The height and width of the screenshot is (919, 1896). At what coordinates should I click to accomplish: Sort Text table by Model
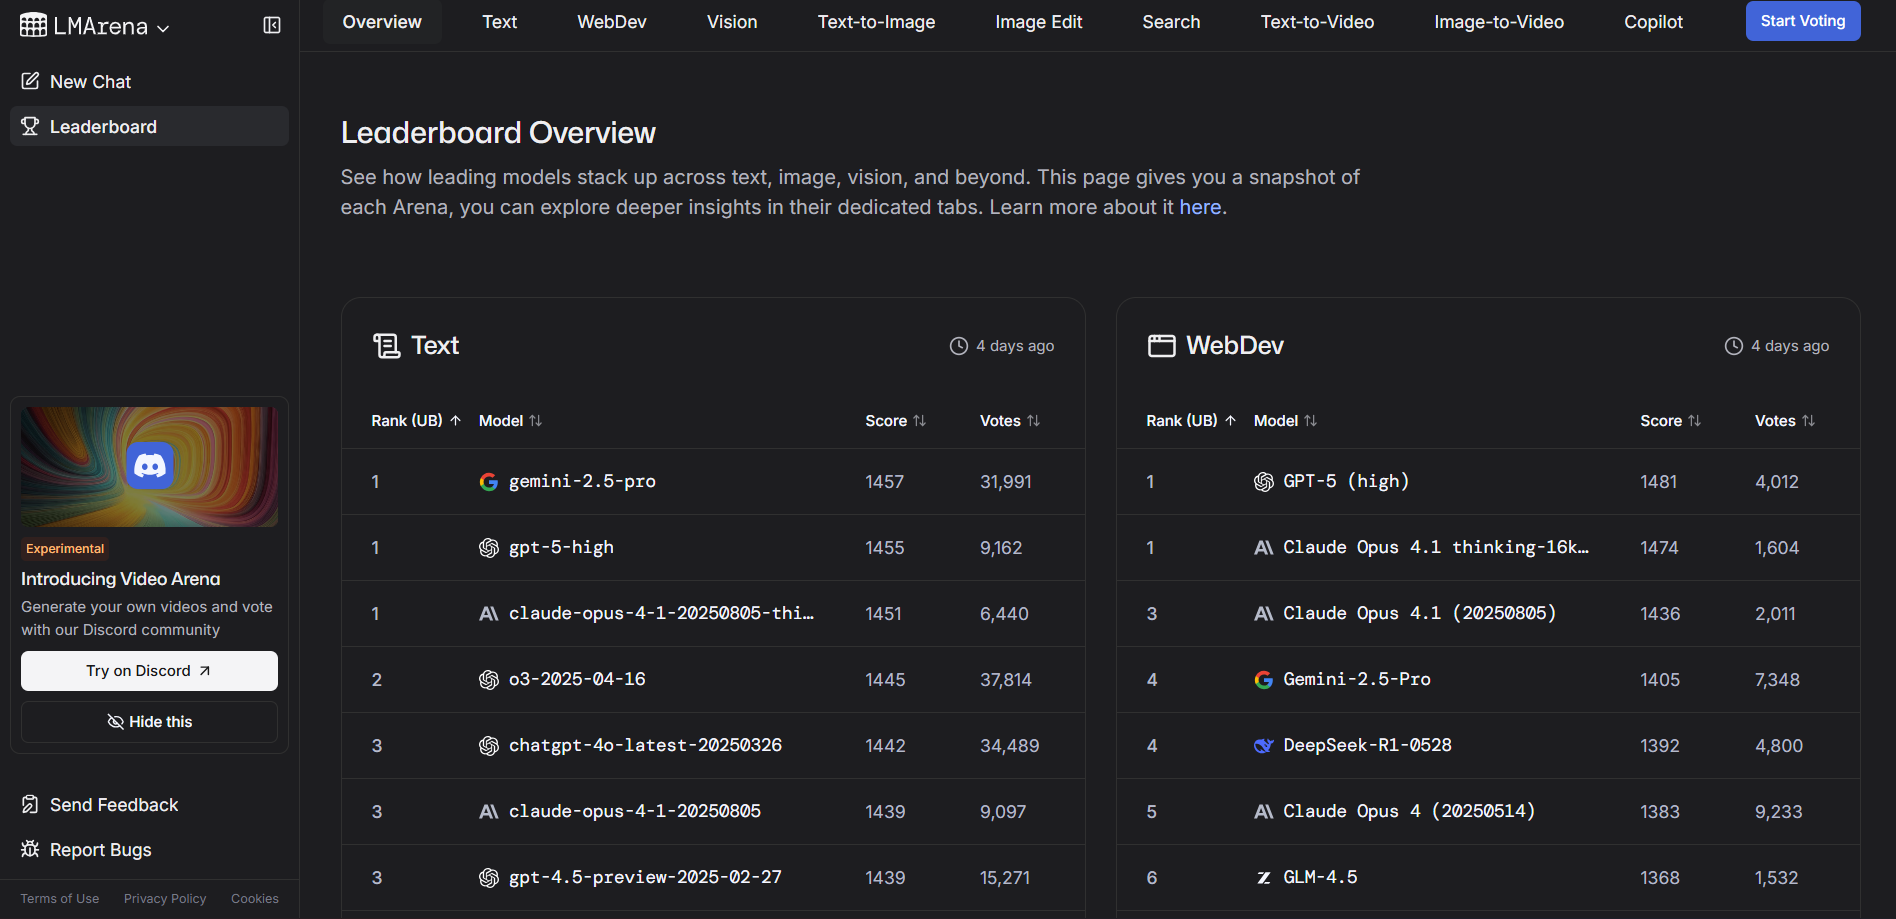(x=510, y=421)
